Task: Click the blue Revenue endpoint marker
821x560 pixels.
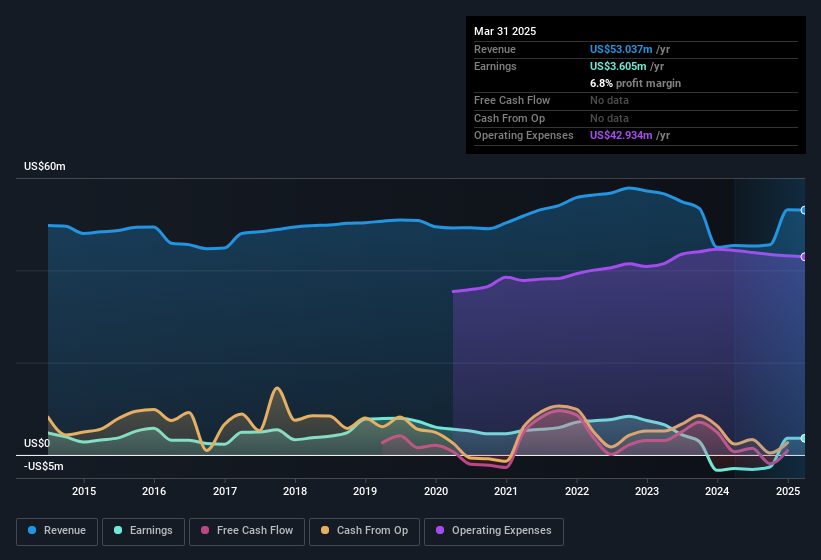Action: click(803, 210)
